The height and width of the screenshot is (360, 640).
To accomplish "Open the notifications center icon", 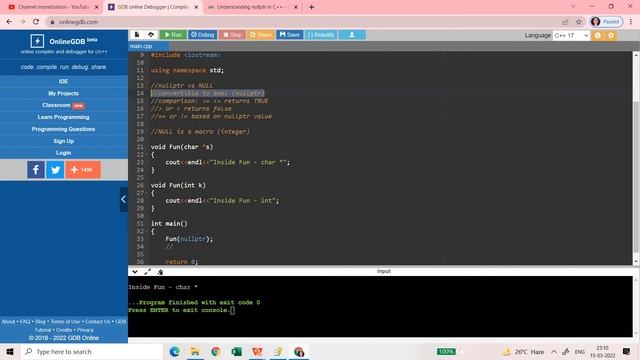I will point(627,351).
